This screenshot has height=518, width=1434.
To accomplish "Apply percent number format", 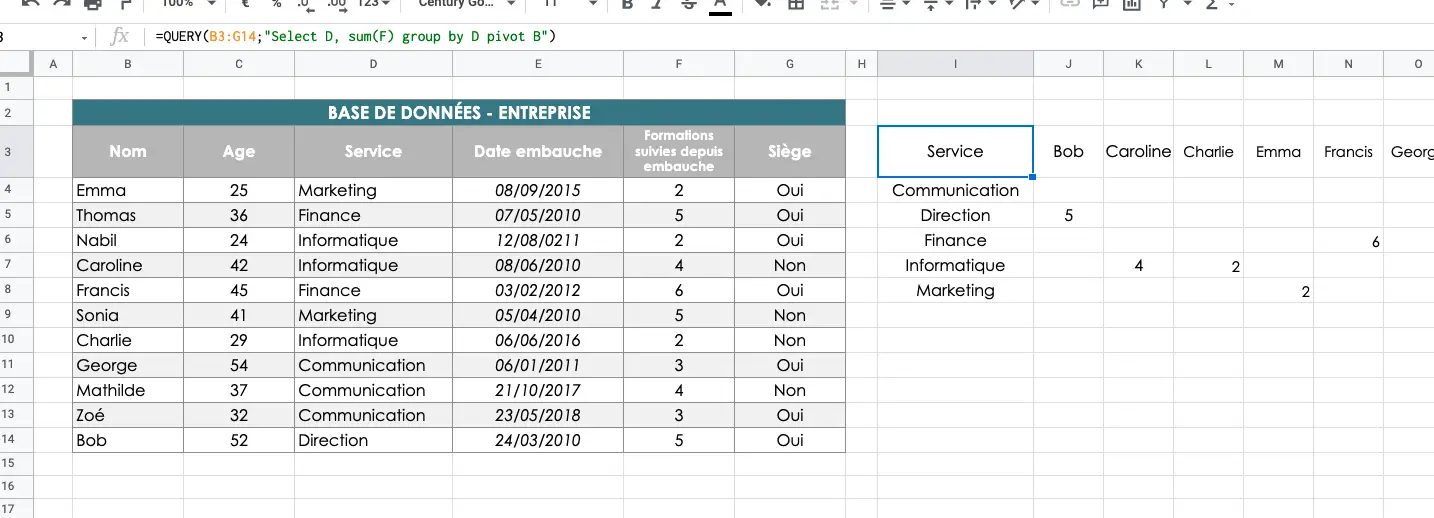I will click(278, 4).
